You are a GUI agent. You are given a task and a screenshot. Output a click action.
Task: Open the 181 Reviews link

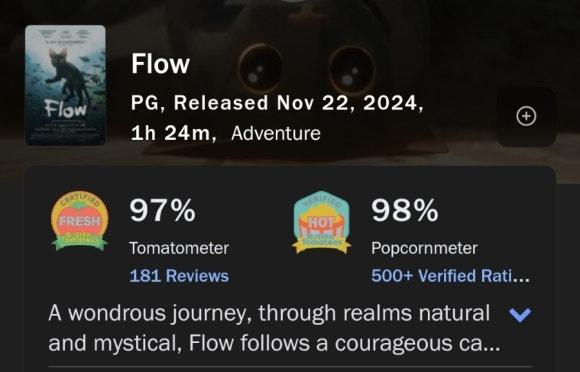tap(179, 276)
